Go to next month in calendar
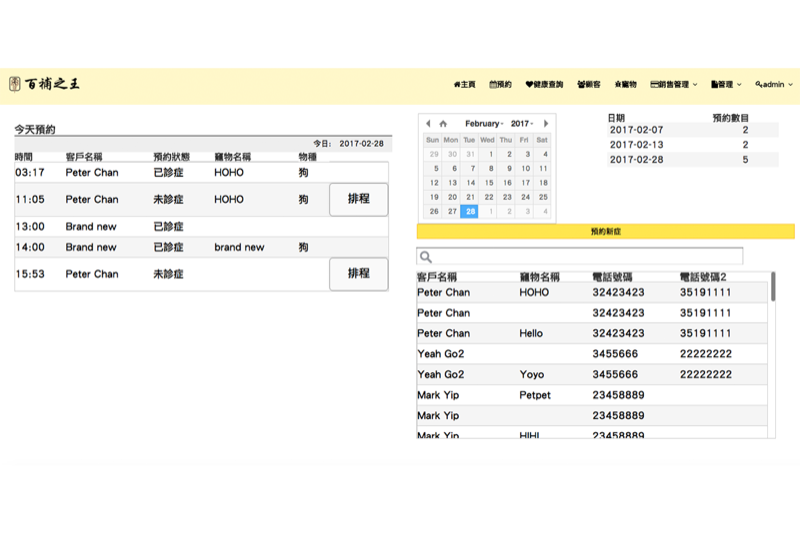Viewport: 800px width, 533px height. tap(546, 123)
